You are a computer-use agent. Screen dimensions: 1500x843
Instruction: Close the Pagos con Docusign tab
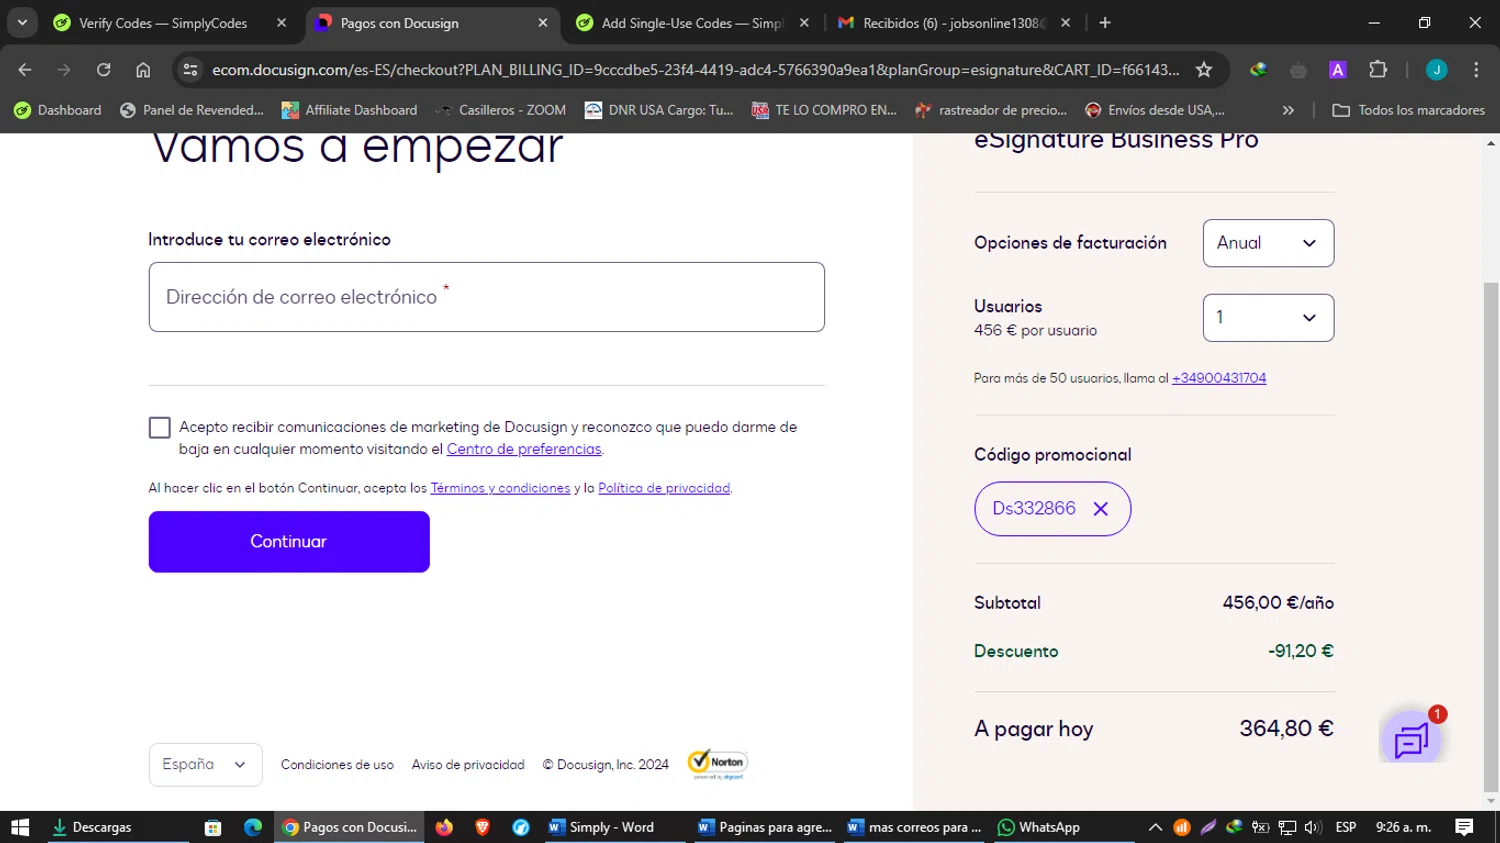coord(543,23)
